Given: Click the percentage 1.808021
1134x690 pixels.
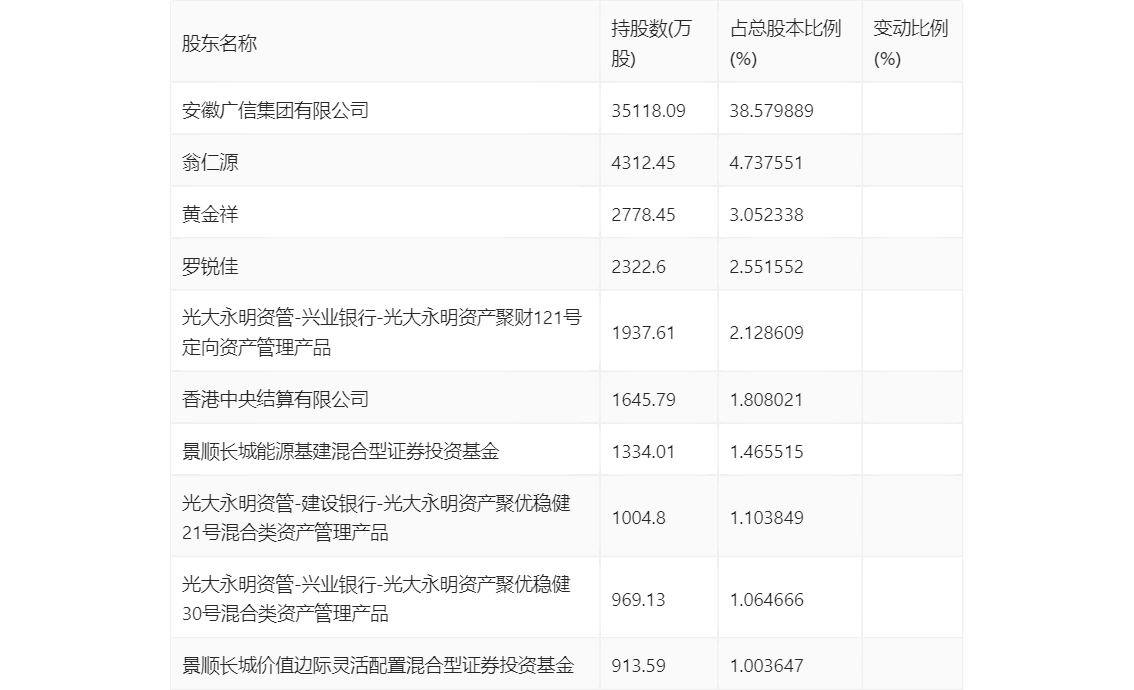Looking at the screenshot, I should point(766,400).
